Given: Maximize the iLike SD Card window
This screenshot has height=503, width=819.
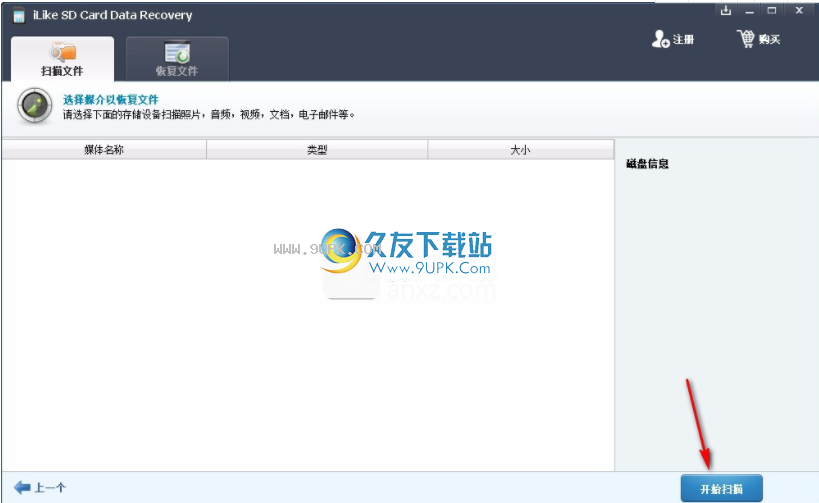Looking at the screenshot, I should point(772,10).
